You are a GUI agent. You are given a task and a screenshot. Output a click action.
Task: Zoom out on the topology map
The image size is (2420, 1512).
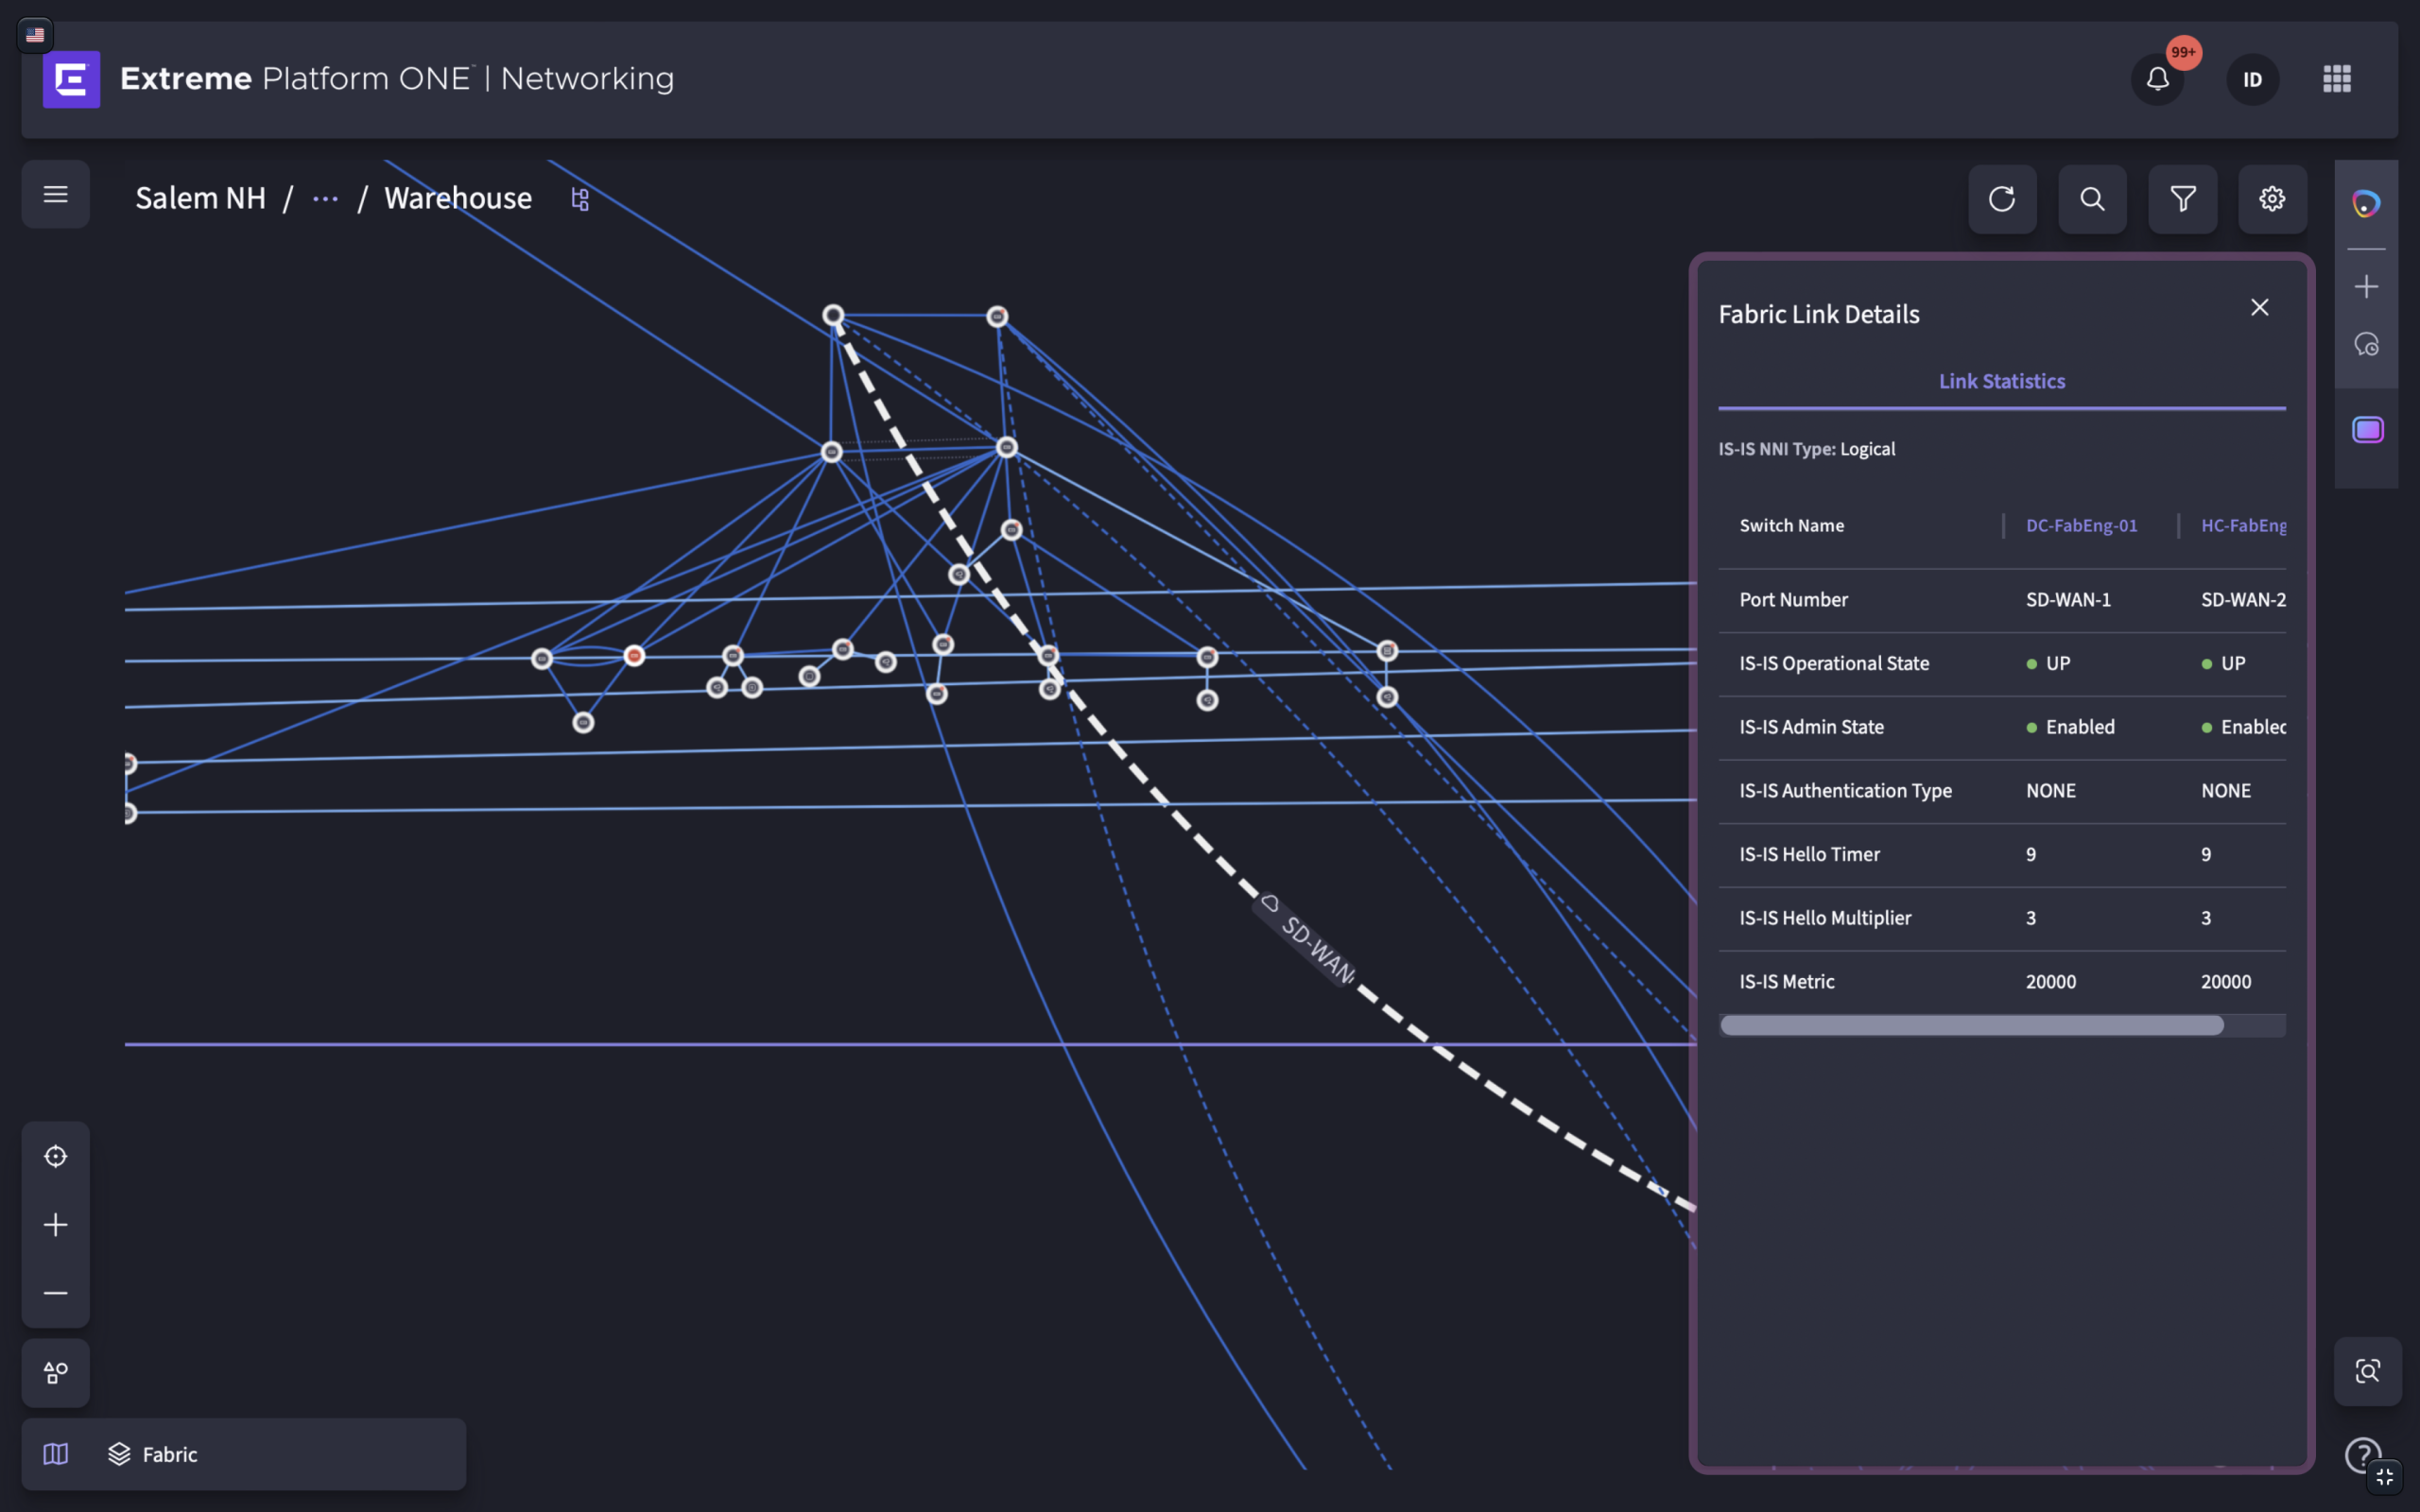[56, 1293]
